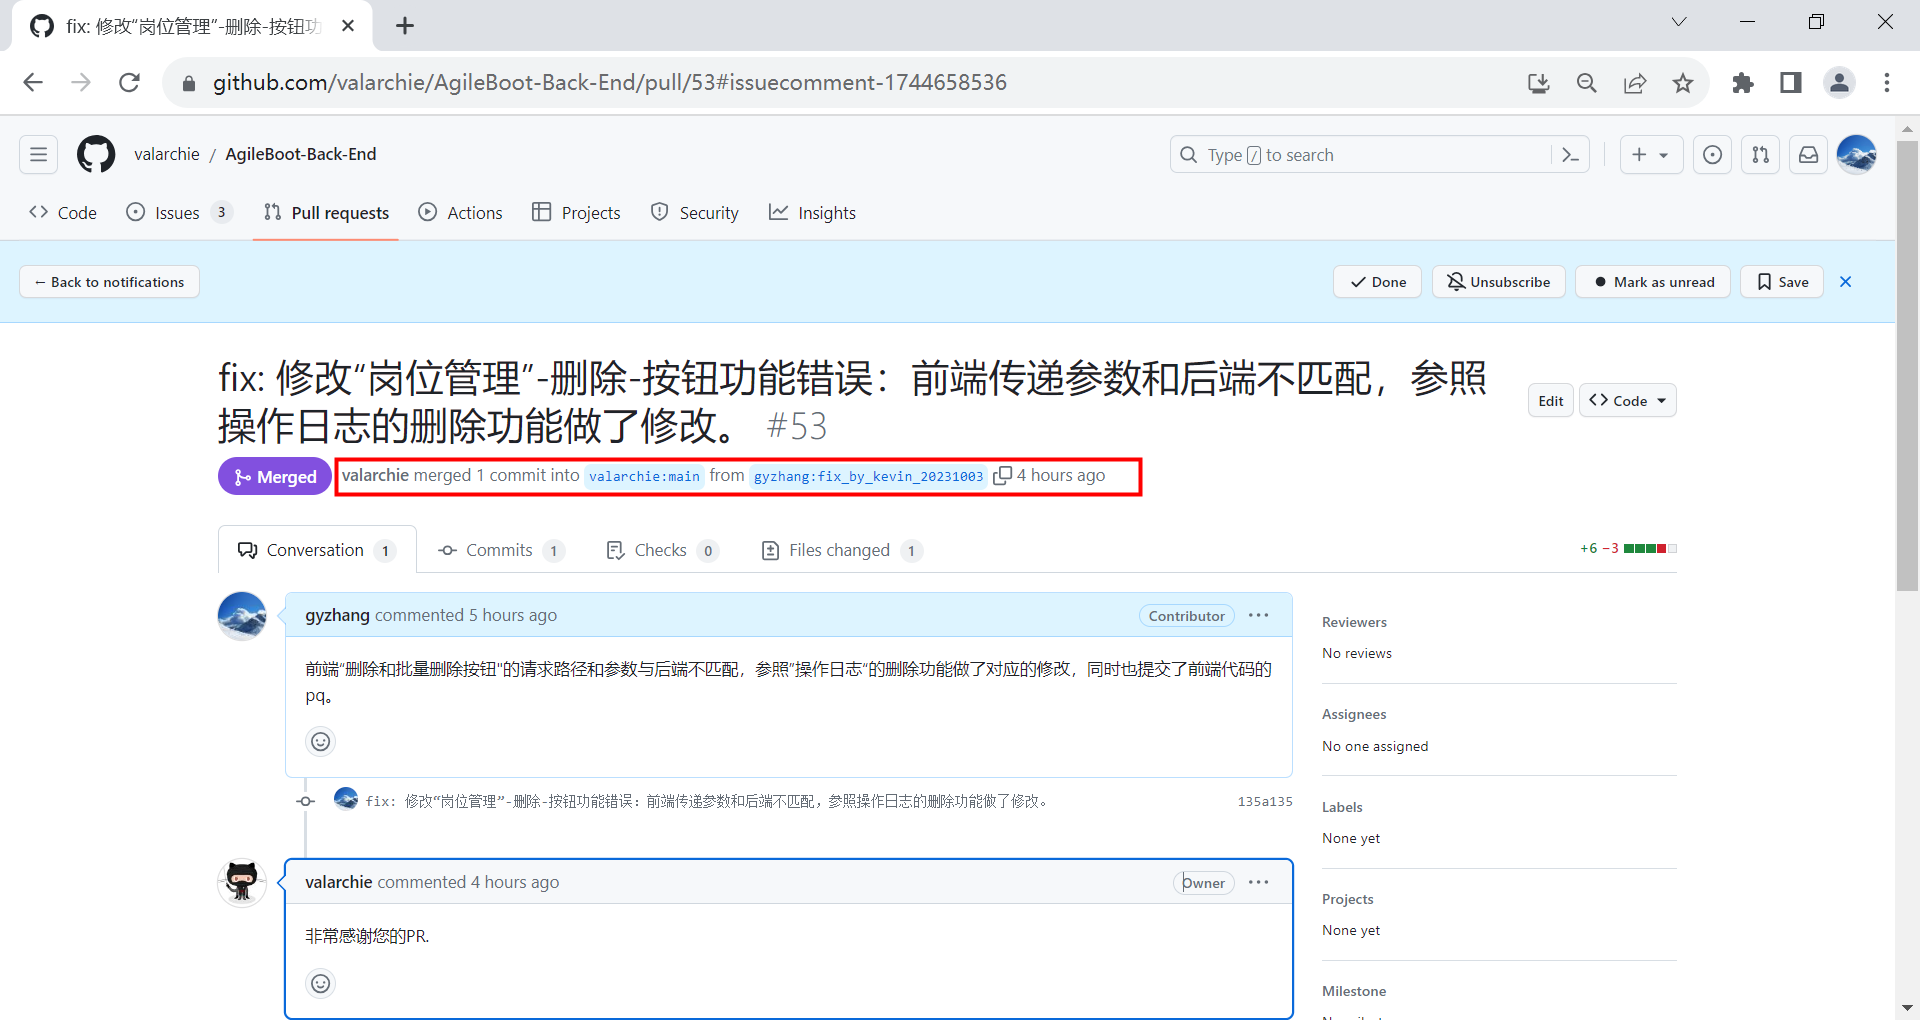Viewport: 1920px width, 1020px height.
Task: Open the Code repository tab
Action: 63,213
